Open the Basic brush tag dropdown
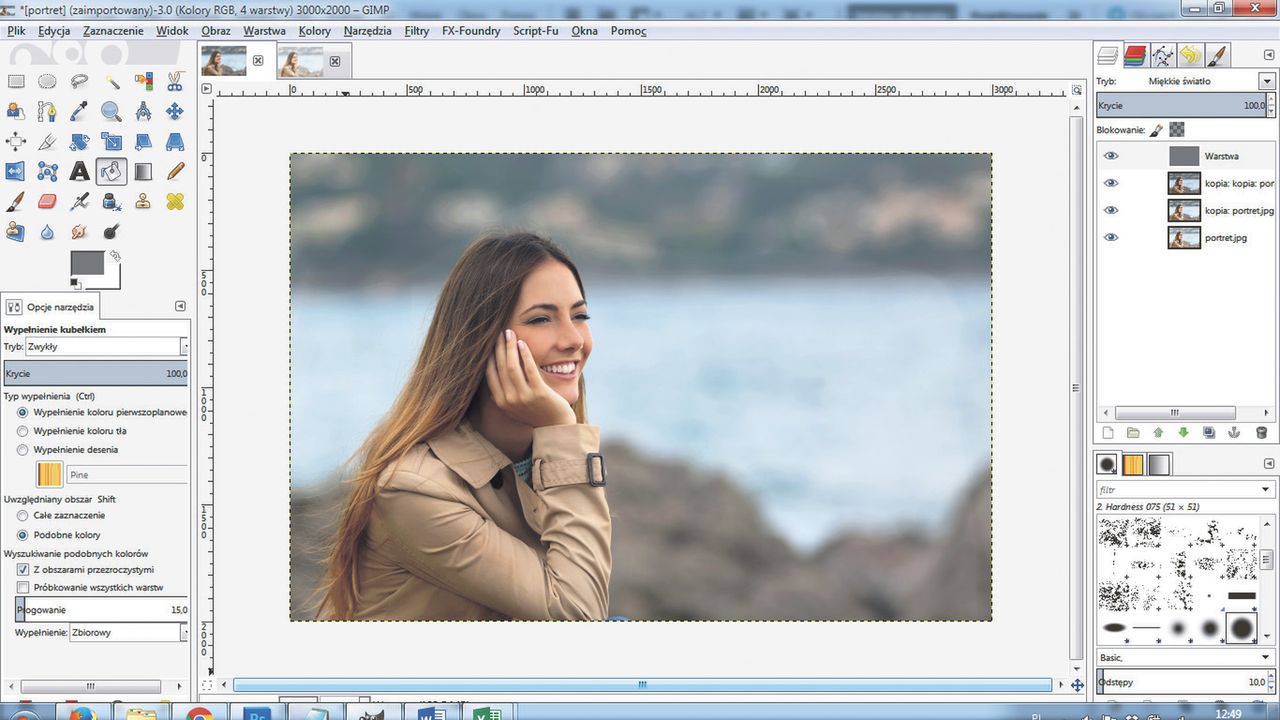This screenshot has height=720, width=1280. click(1185, 657)
